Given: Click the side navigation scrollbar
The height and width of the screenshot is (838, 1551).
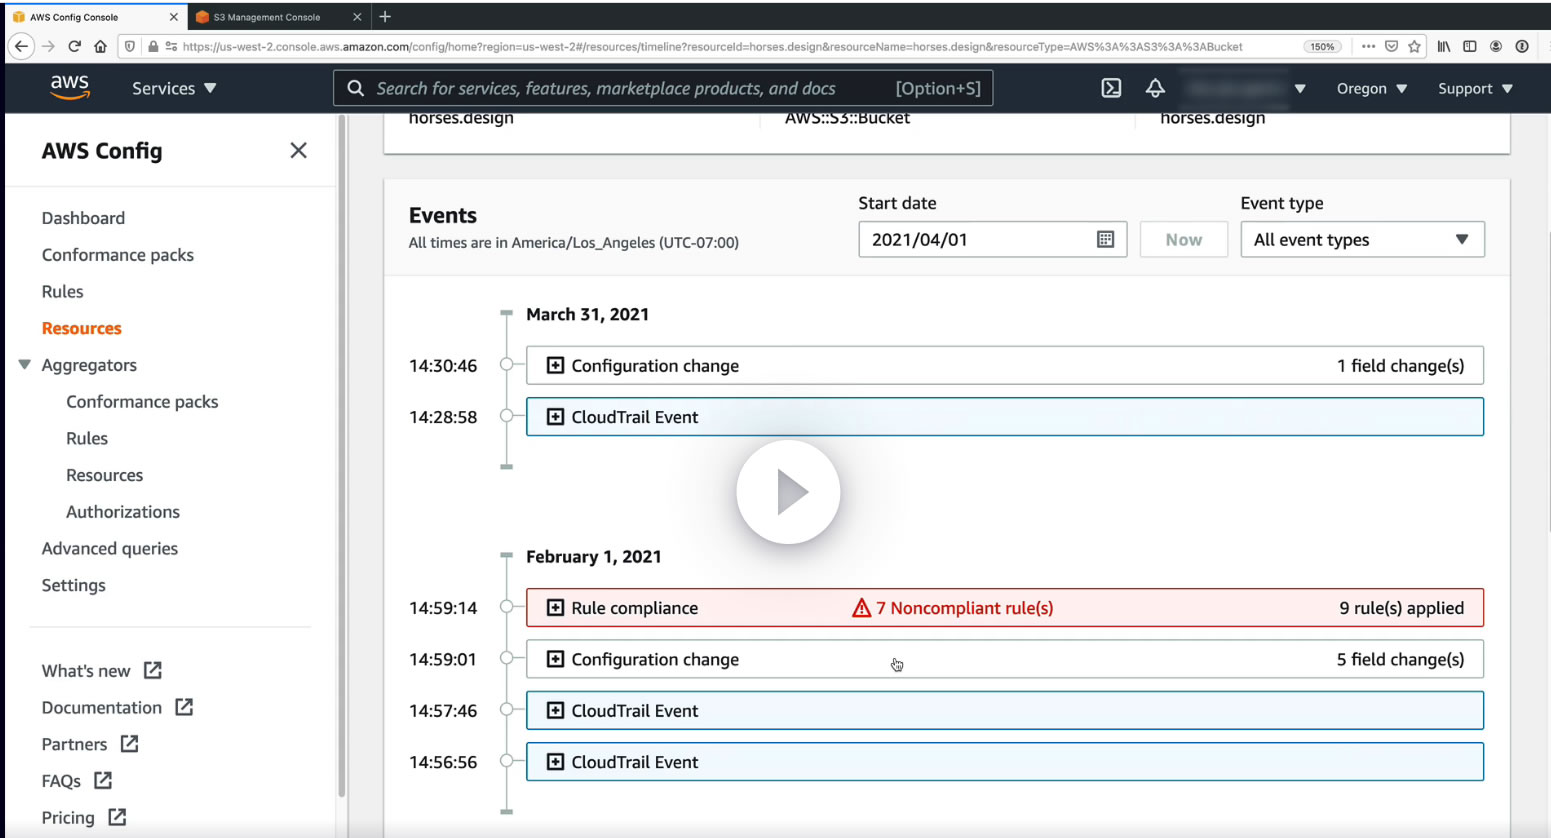Looking at the screenshot, I should [x=341, y=455].
